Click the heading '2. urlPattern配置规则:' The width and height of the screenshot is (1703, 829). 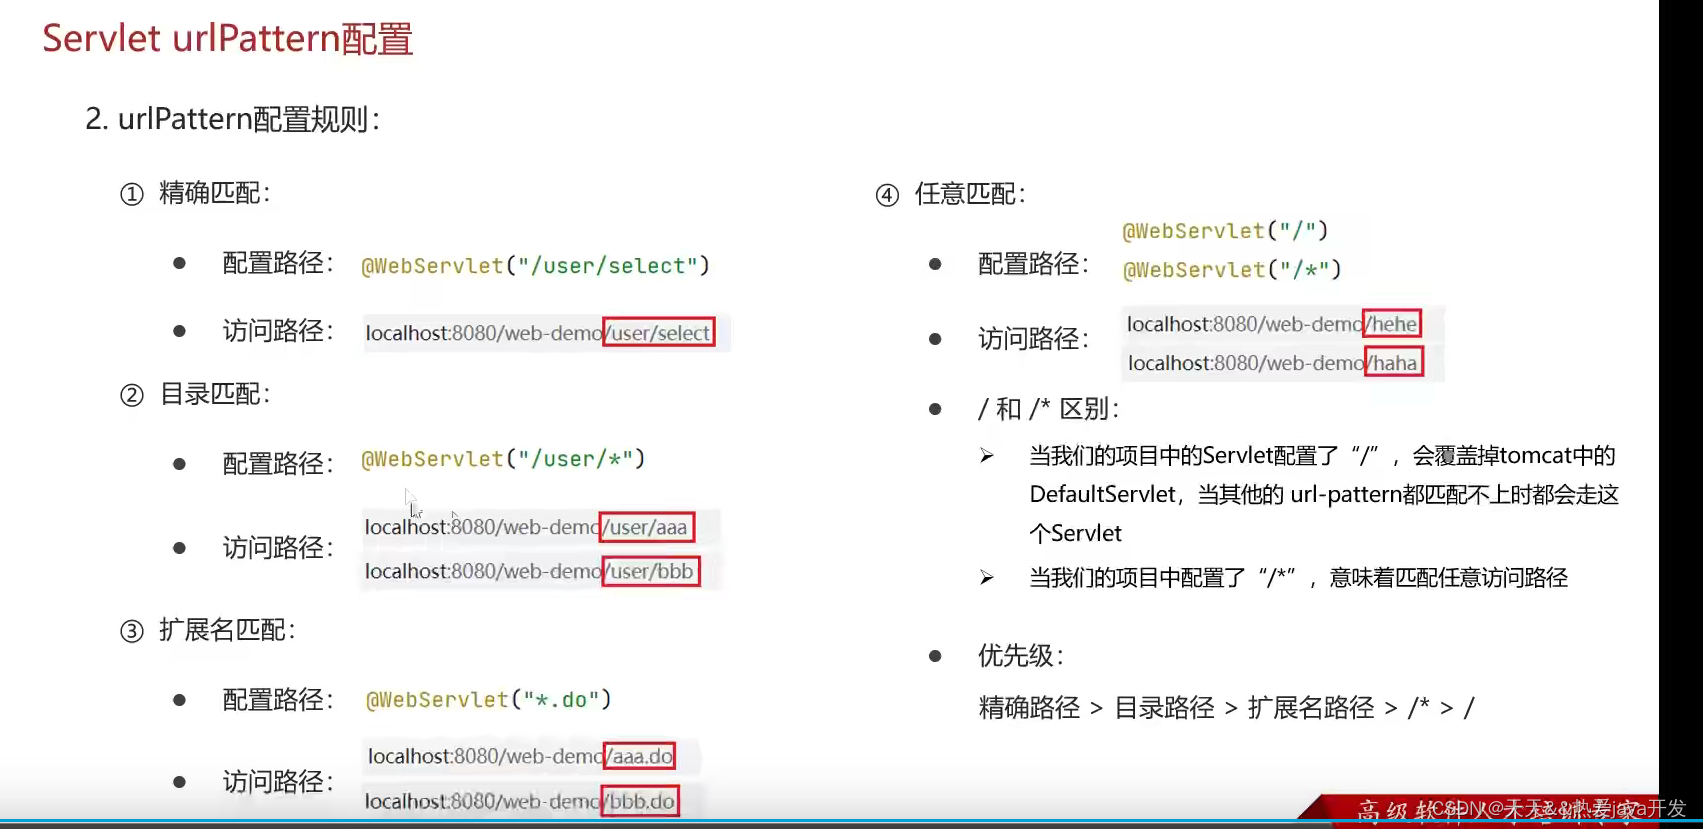click(x=232, y=119)
